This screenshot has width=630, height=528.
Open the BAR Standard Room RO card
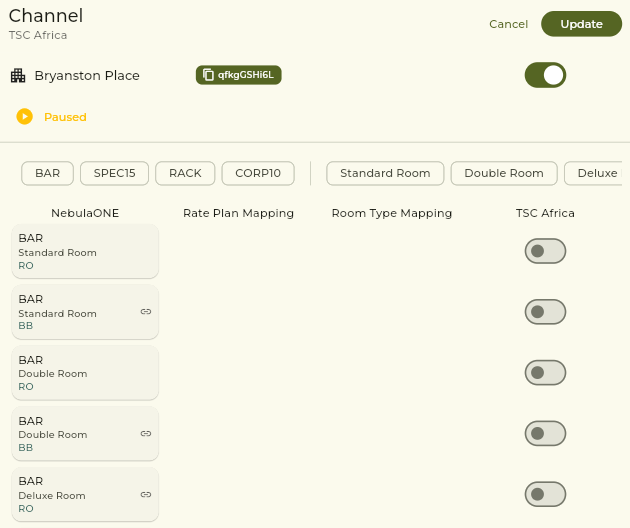(x=85, y=251)
